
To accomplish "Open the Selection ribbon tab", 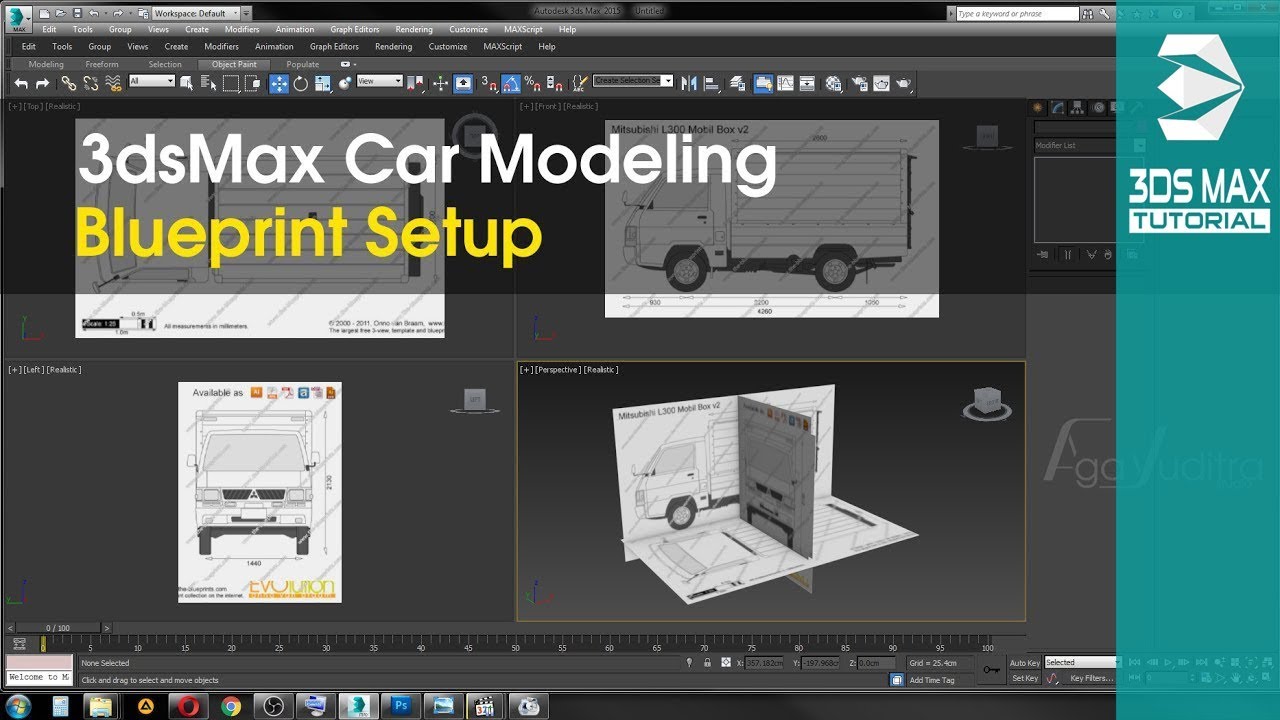I will [x=165, y=64].
